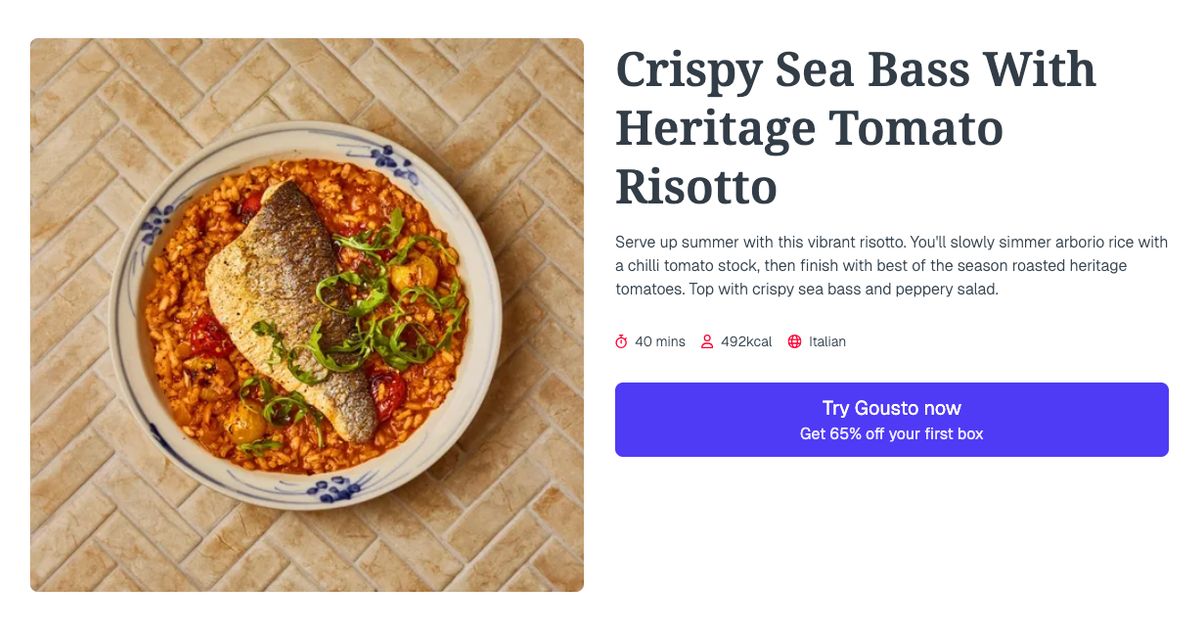The width and height of the screenshot is (1200, 630).
Task: Click the Crispy Sea Bass recipe title
Action: pyautogui.click(x=855, y=128)
